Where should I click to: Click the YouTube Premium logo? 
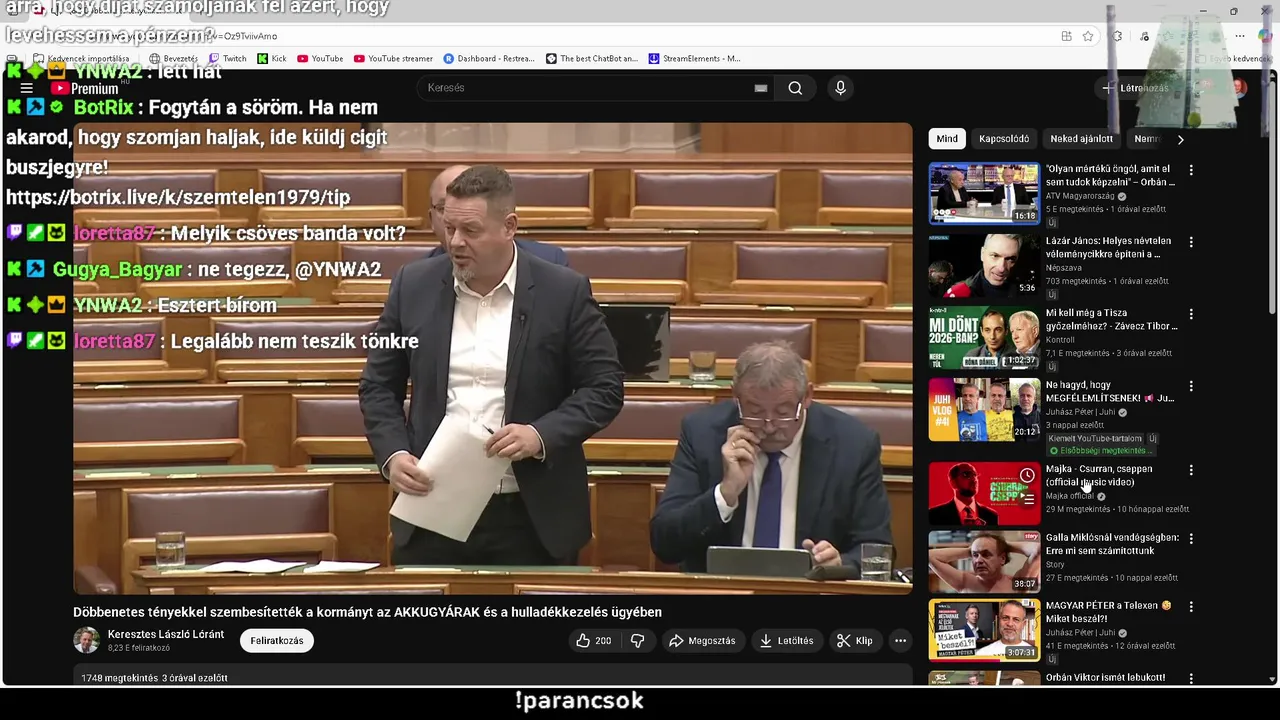pos(85,88)
